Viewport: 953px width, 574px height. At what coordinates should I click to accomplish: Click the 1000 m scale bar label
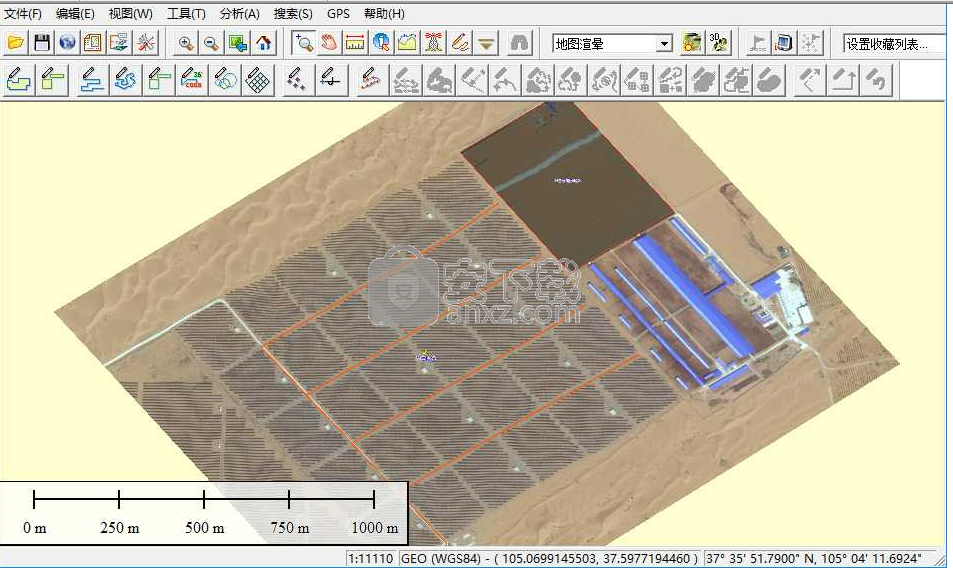click(374, 527)
